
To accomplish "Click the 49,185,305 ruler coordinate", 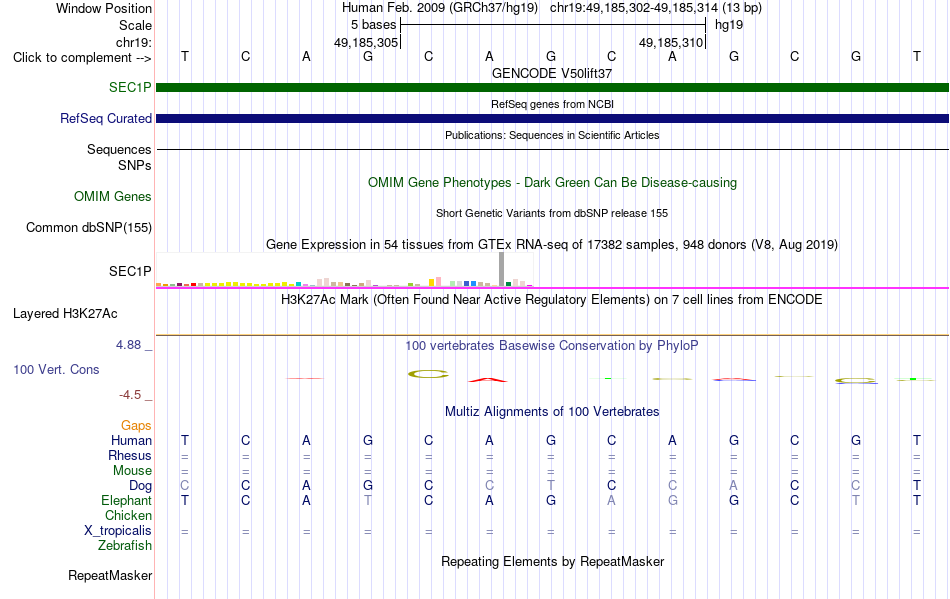I will [366, 42].
